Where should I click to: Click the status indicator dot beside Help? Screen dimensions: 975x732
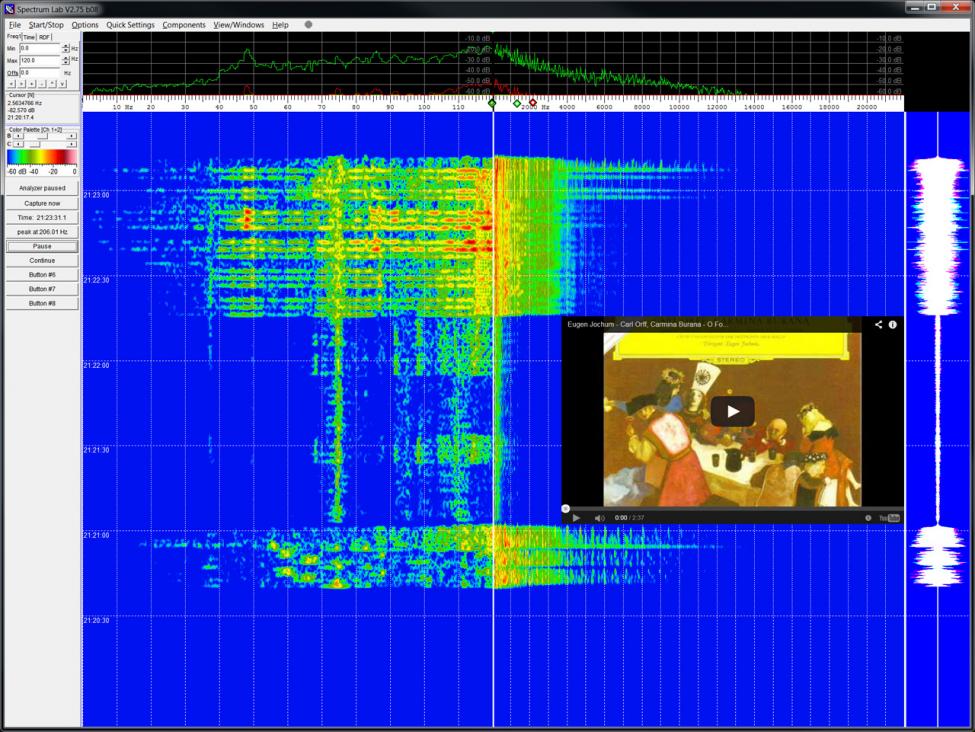click(x=308, y=25)
